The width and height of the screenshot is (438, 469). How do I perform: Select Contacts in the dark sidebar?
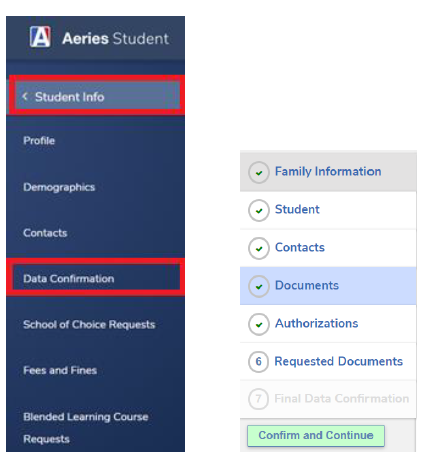tap(45, 233)
